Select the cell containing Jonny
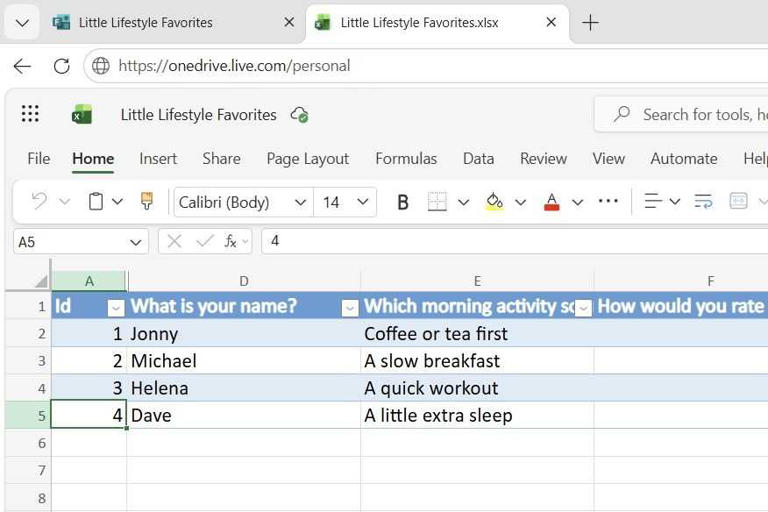The width and height of the screenshot is (768, 512). tap(243, 334)
